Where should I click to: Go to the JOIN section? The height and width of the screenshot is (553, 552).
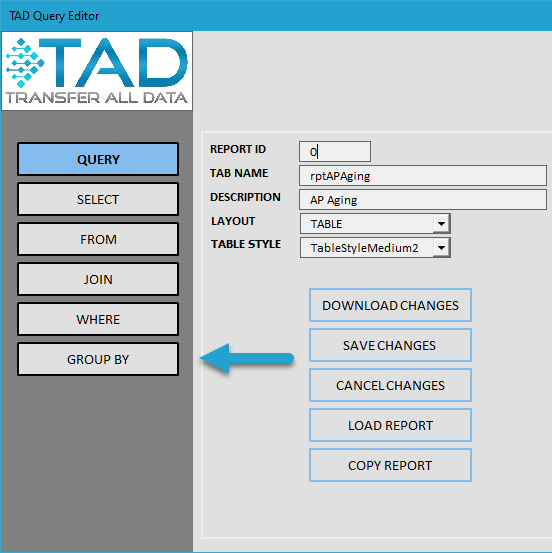click(98, 279)
